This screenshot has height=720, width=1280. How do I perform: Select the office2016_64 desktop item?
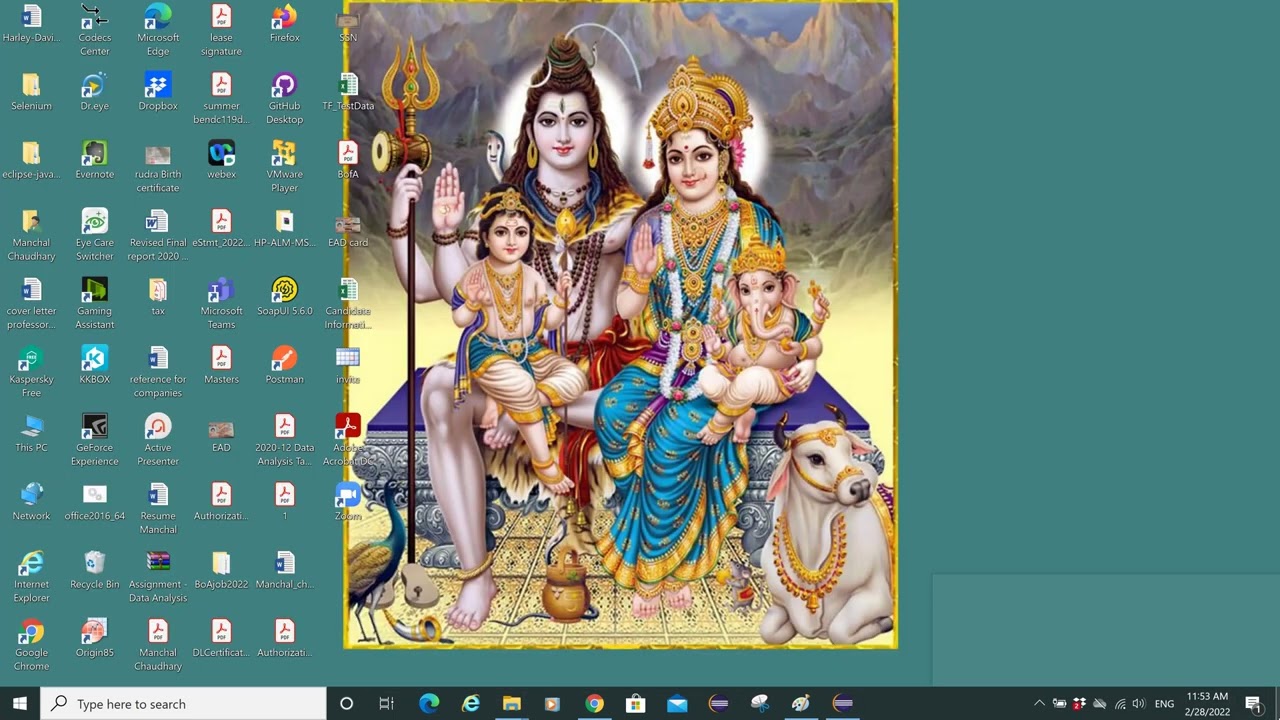click(95, 502)
